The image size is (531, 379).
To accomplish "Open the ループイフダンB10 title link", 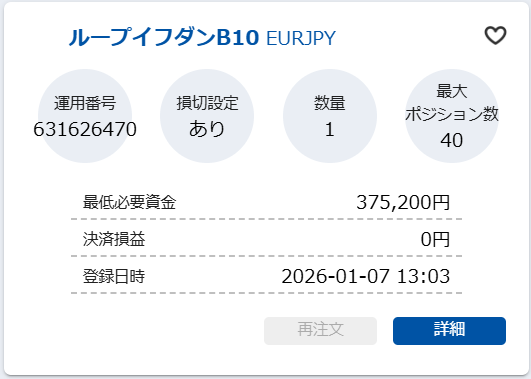I will point(164,37).
